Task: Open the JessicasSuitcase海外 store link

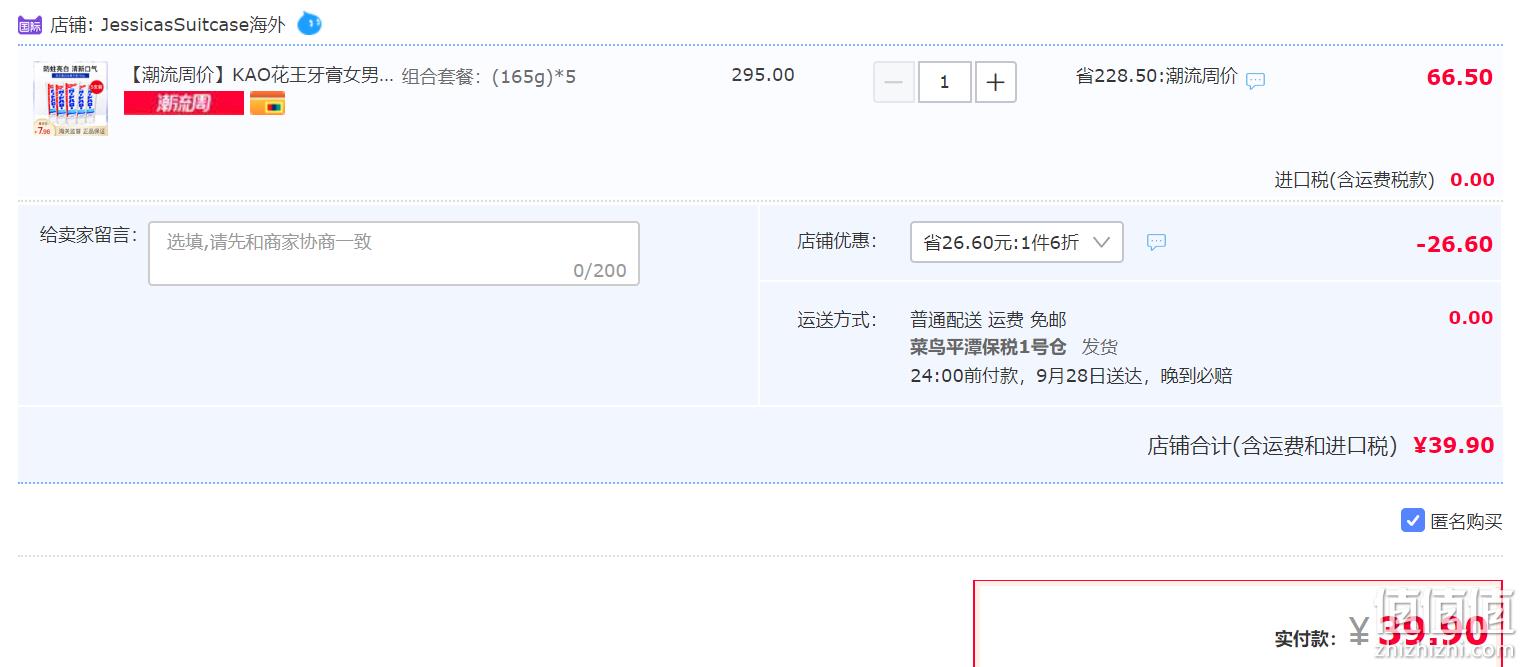Action: pyautogui.click(x=193, y=25)
